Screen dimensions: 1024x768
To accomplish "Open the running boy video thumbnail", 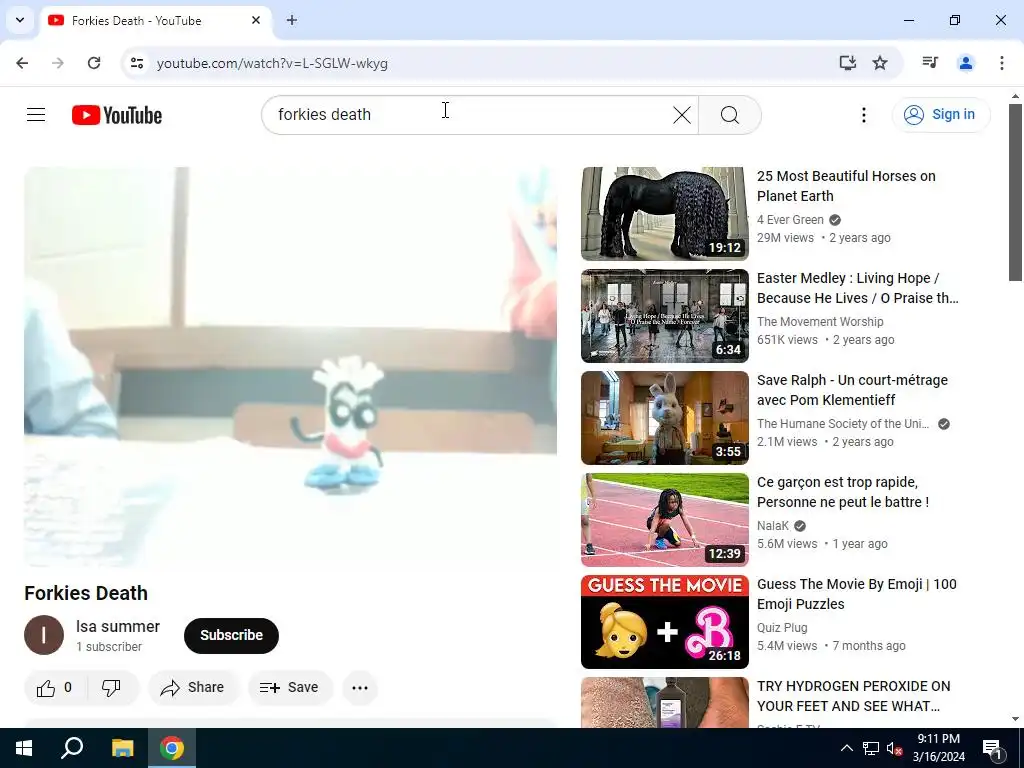I will pos(665,520).
